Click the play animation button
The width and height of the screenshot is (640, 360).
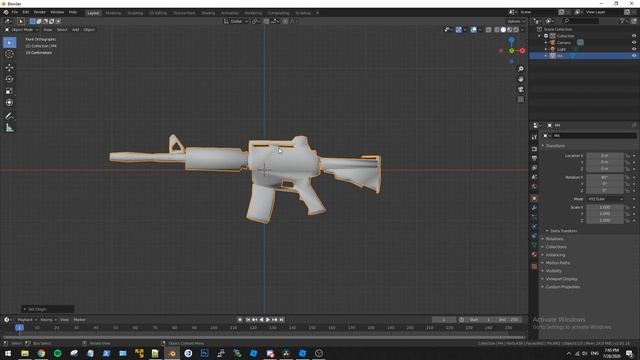[268, 320]
